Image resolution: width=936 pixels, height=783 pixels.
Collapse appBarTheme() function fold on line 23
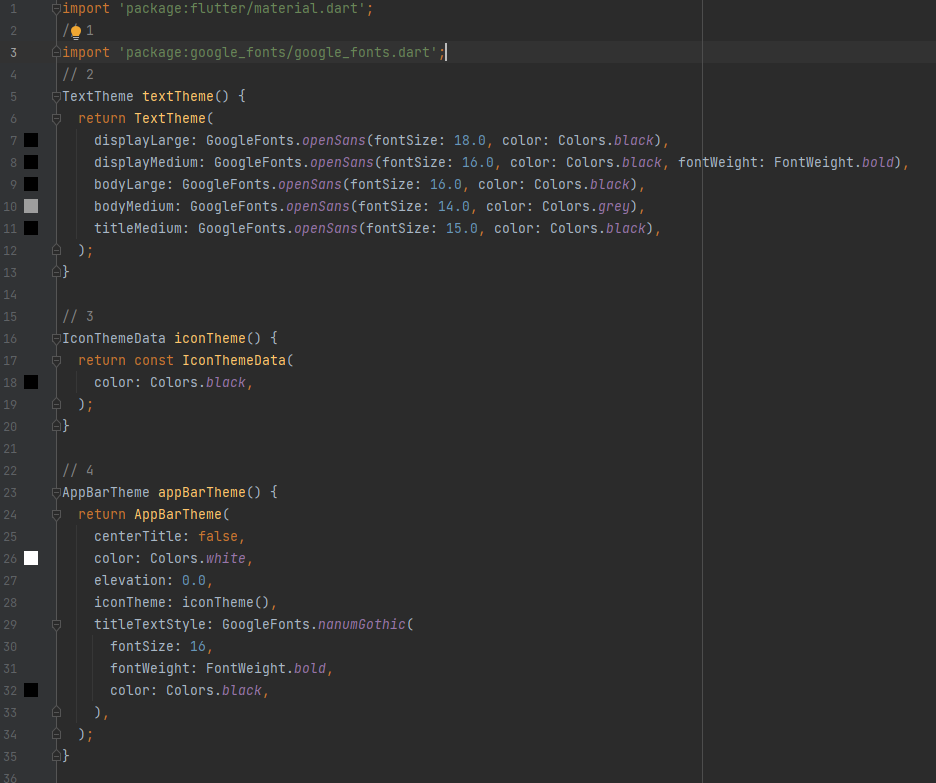coord(56,492)
